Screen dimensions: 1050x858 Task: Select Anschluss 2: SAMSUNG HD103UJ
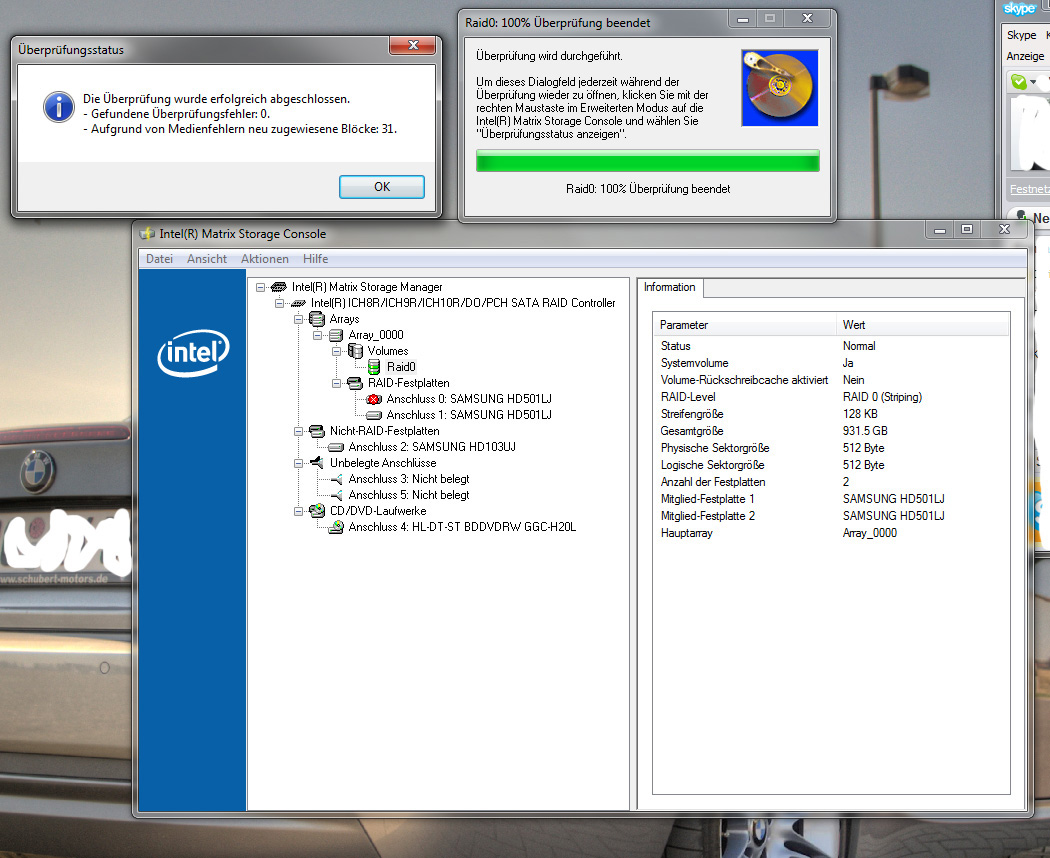click(x=432, y=447)
